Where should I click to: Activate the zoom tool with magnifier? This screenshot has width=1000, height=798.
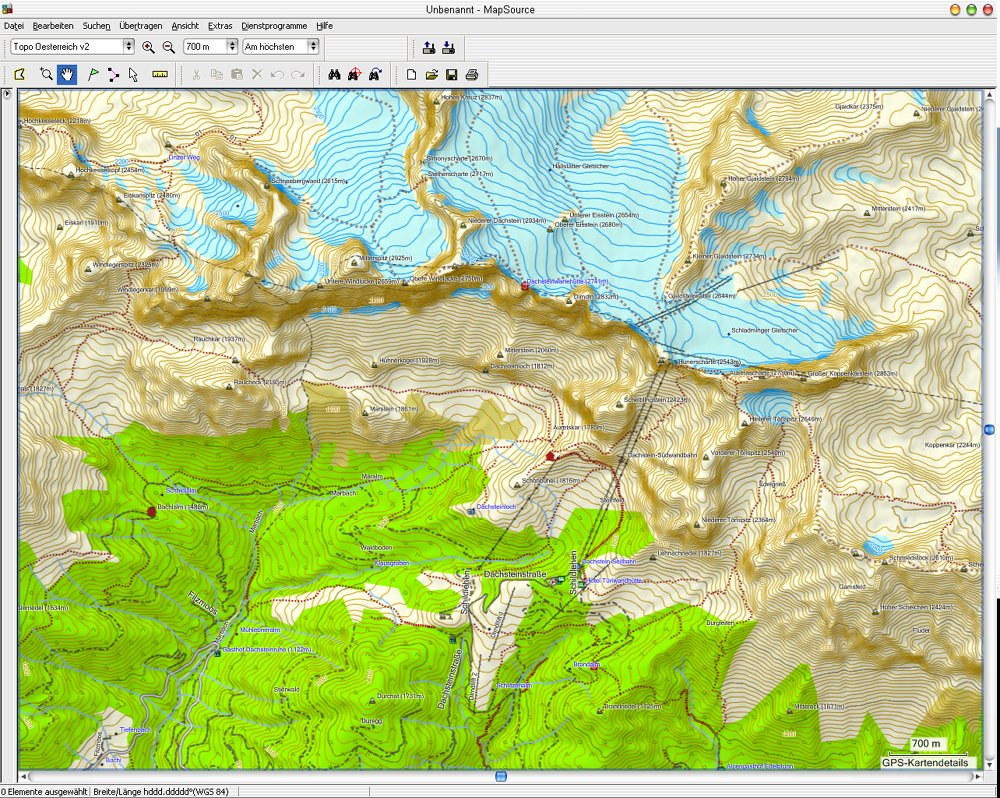click(46, 74)
